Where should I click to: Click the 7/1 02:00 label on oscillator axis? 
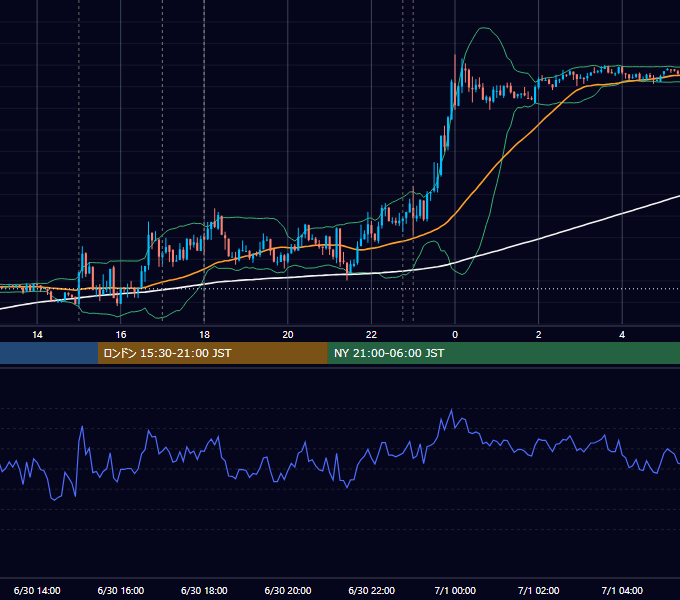click(539, 590)
